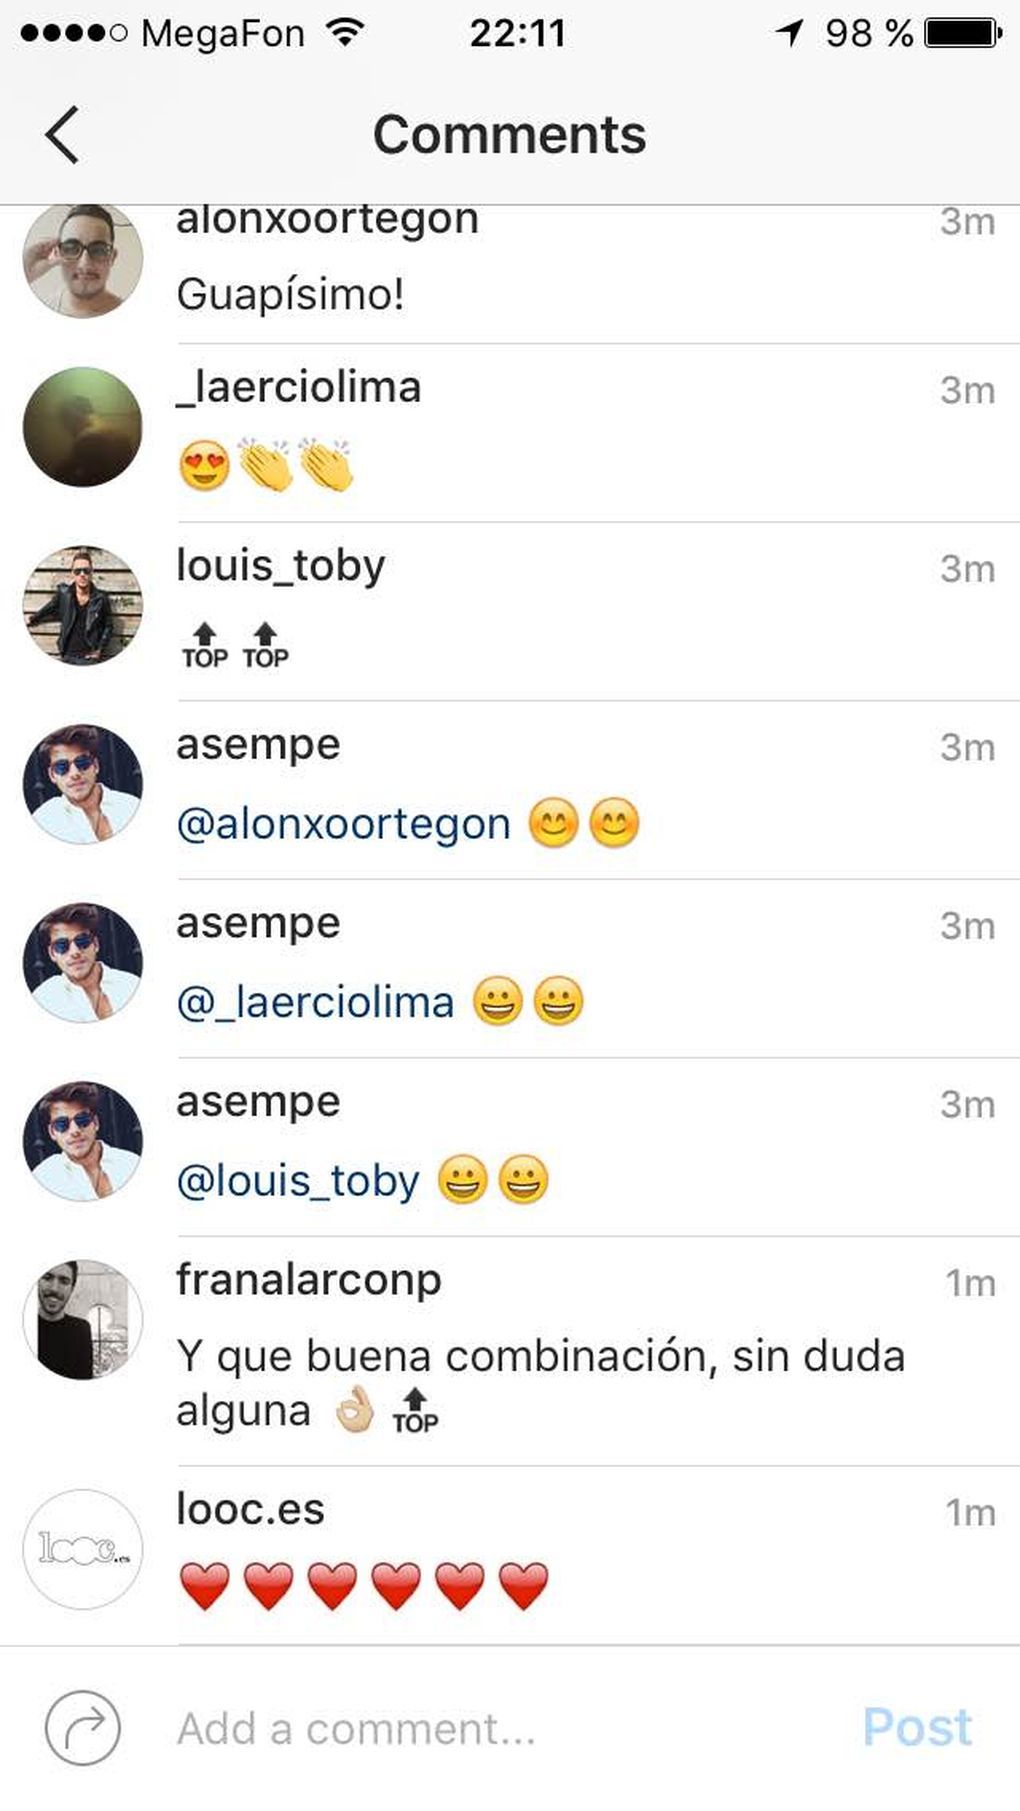Open the franalarconp username
Image resolution: width=1020 pixels, height=1811 pixels.
(309, 1280)
